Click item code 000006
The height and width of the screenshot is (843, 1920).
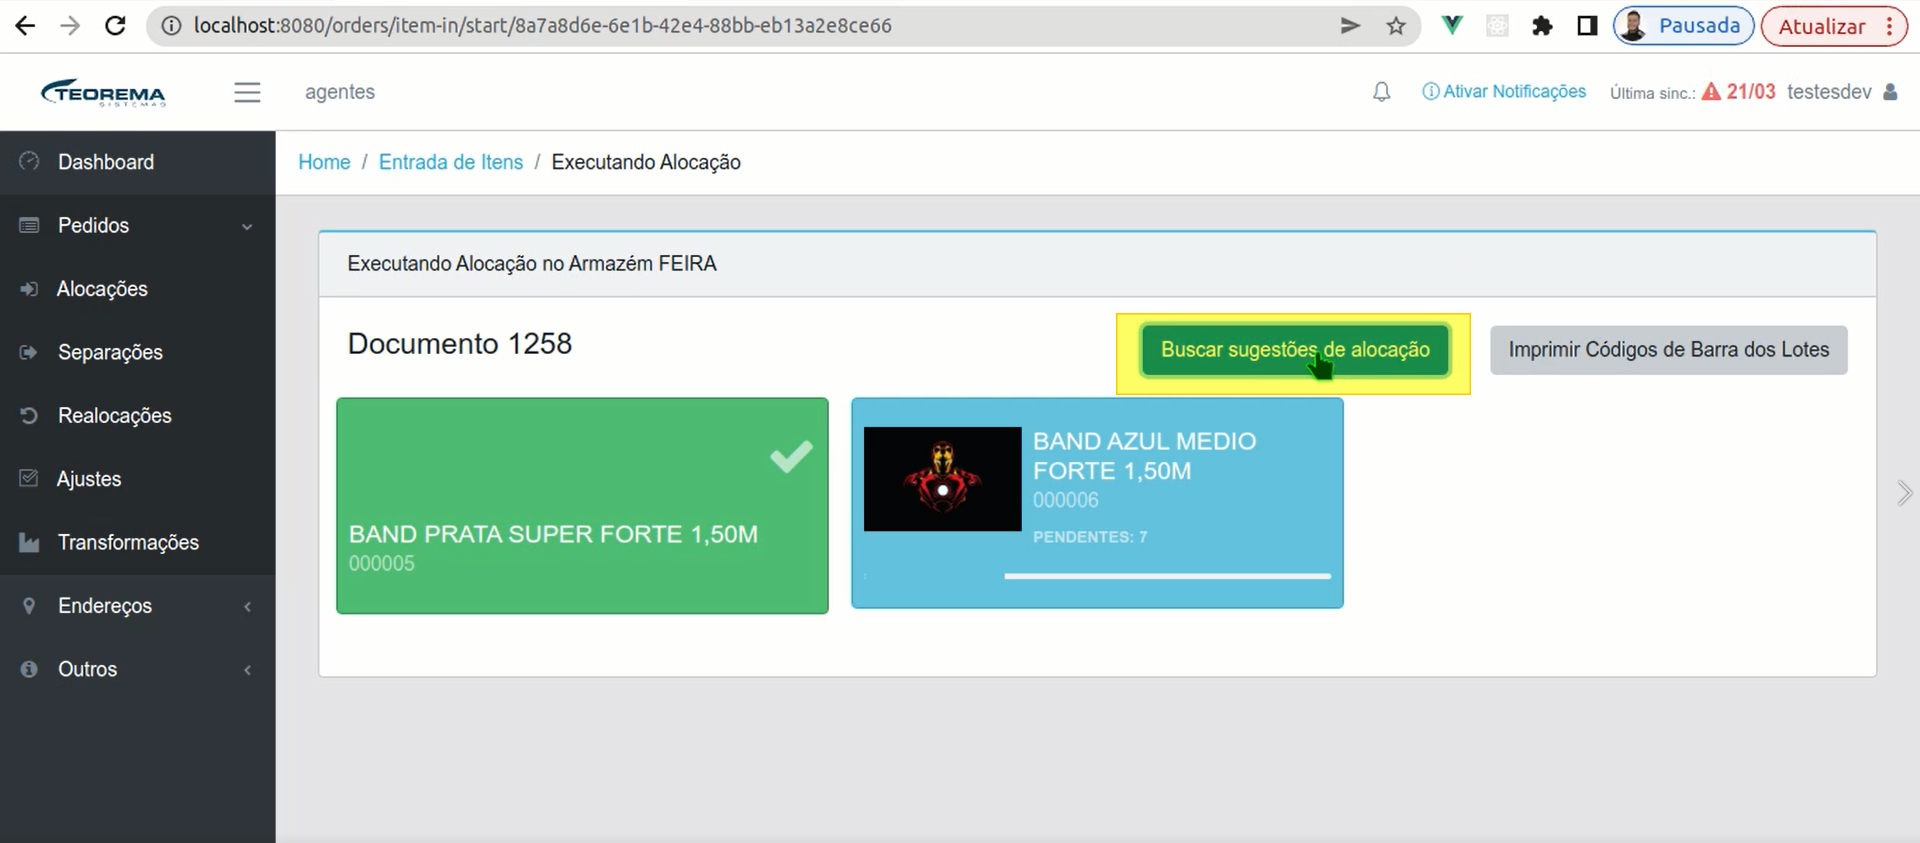click(1066, 500)
